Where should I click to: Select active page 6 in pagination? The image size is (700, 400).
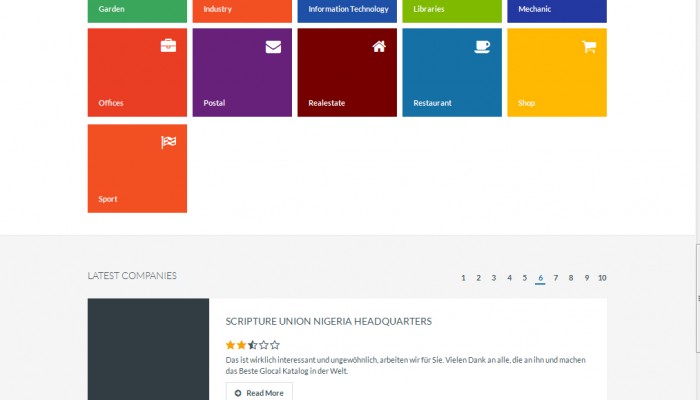pos(540,278)
